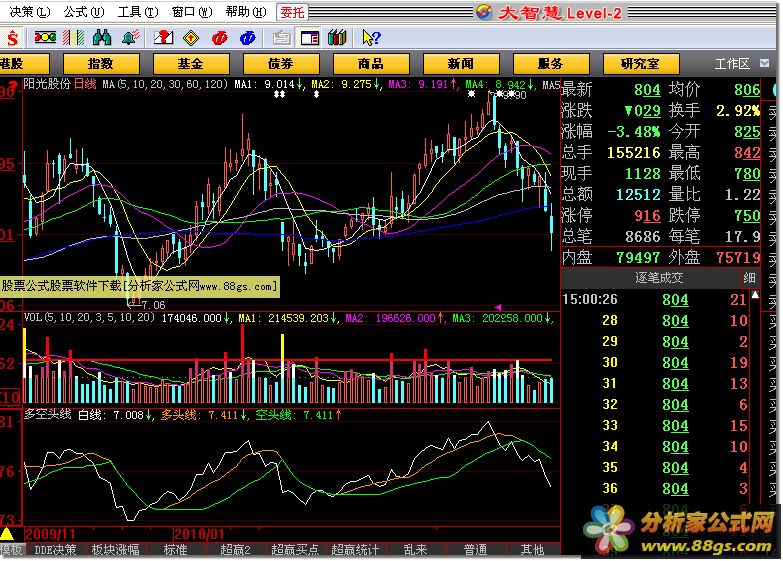Image resolution: width=783 pixels, height=561 pixels.
Task: Click the 多空头线 indicator label
Action: pos(48,414)
